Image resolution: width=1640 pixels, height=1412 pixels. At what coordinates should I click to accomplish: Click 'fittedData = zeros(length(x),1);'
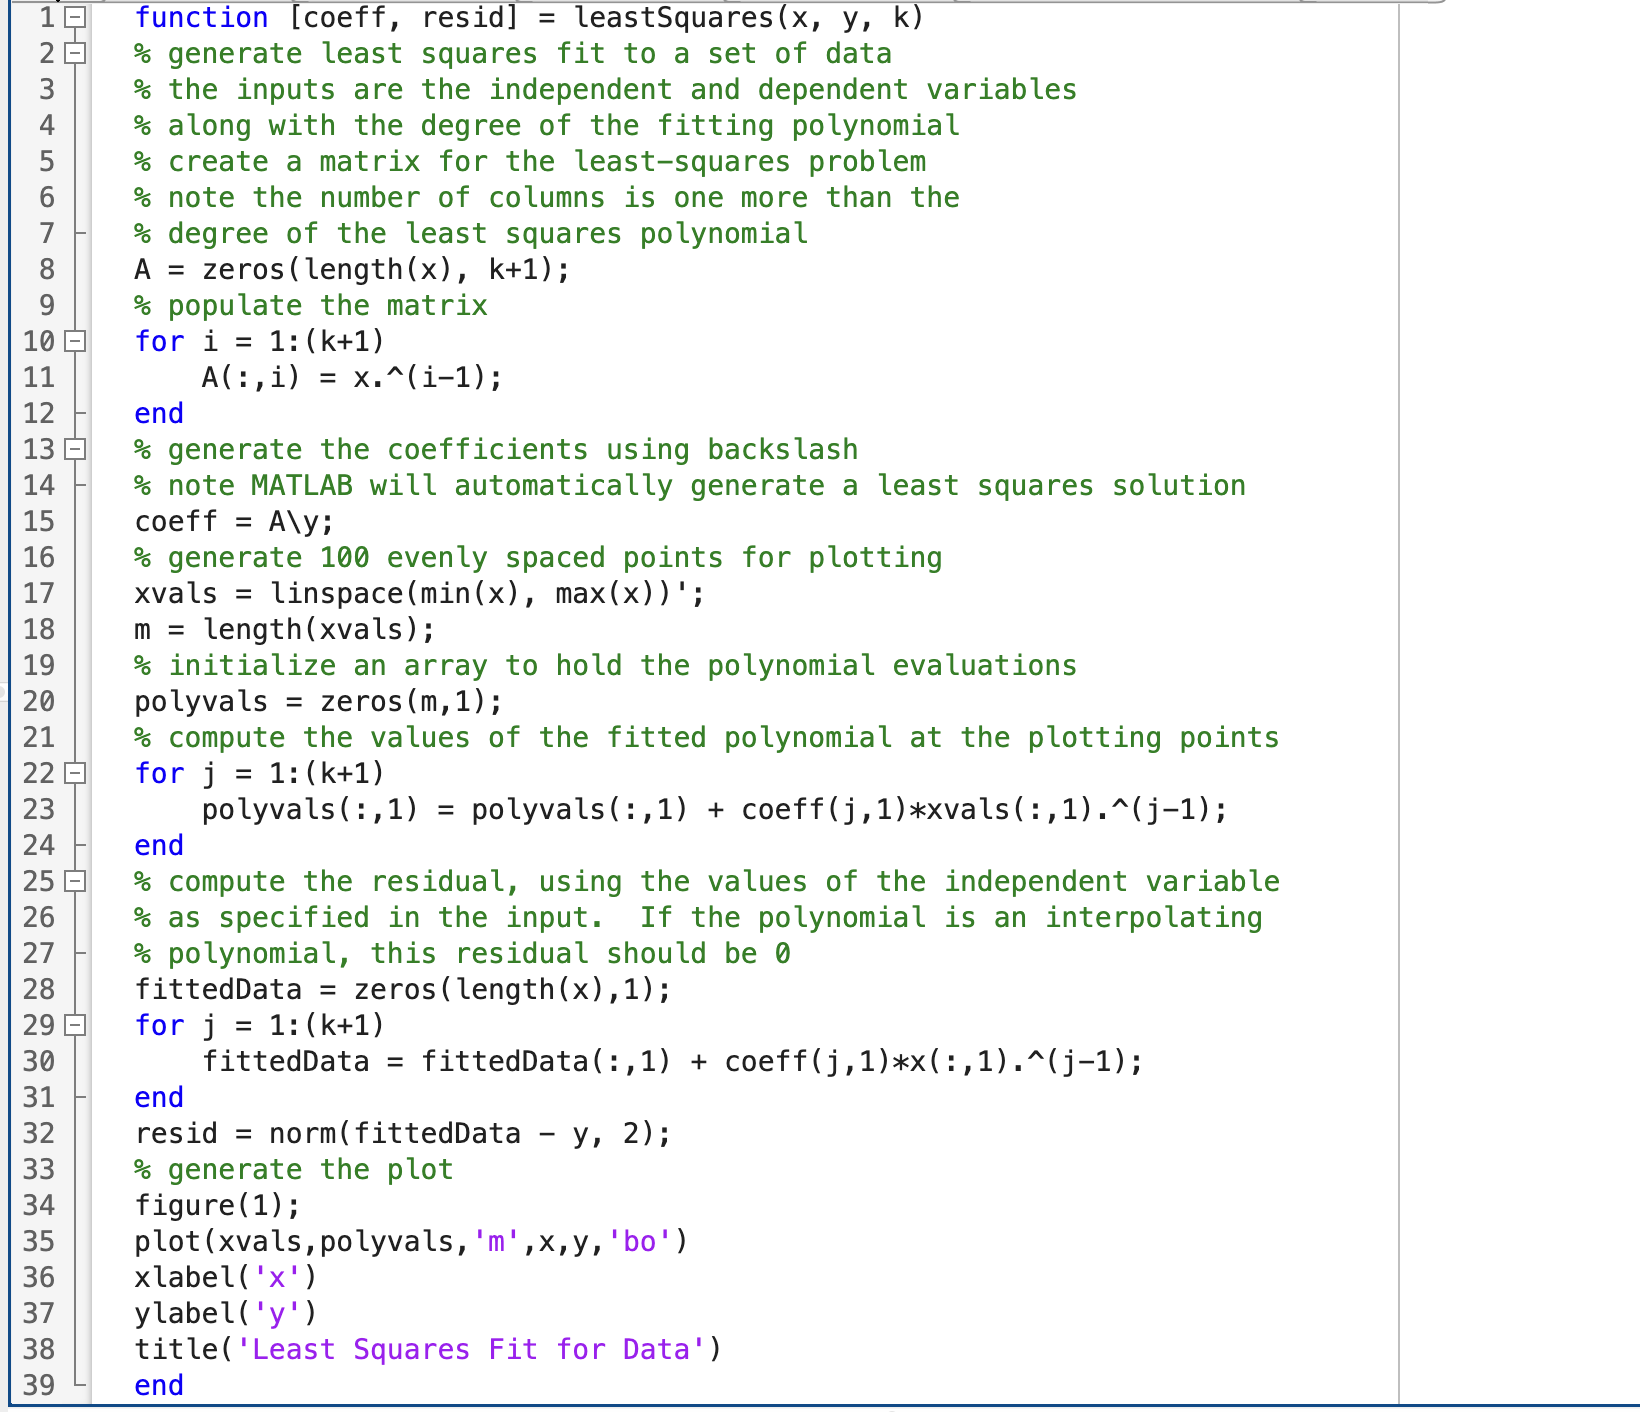403,990
